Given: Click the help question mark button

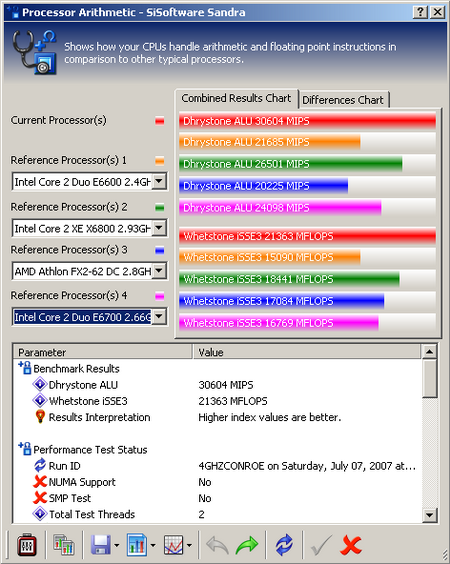Looking at the screenshot, I should [x=421, y=12].
